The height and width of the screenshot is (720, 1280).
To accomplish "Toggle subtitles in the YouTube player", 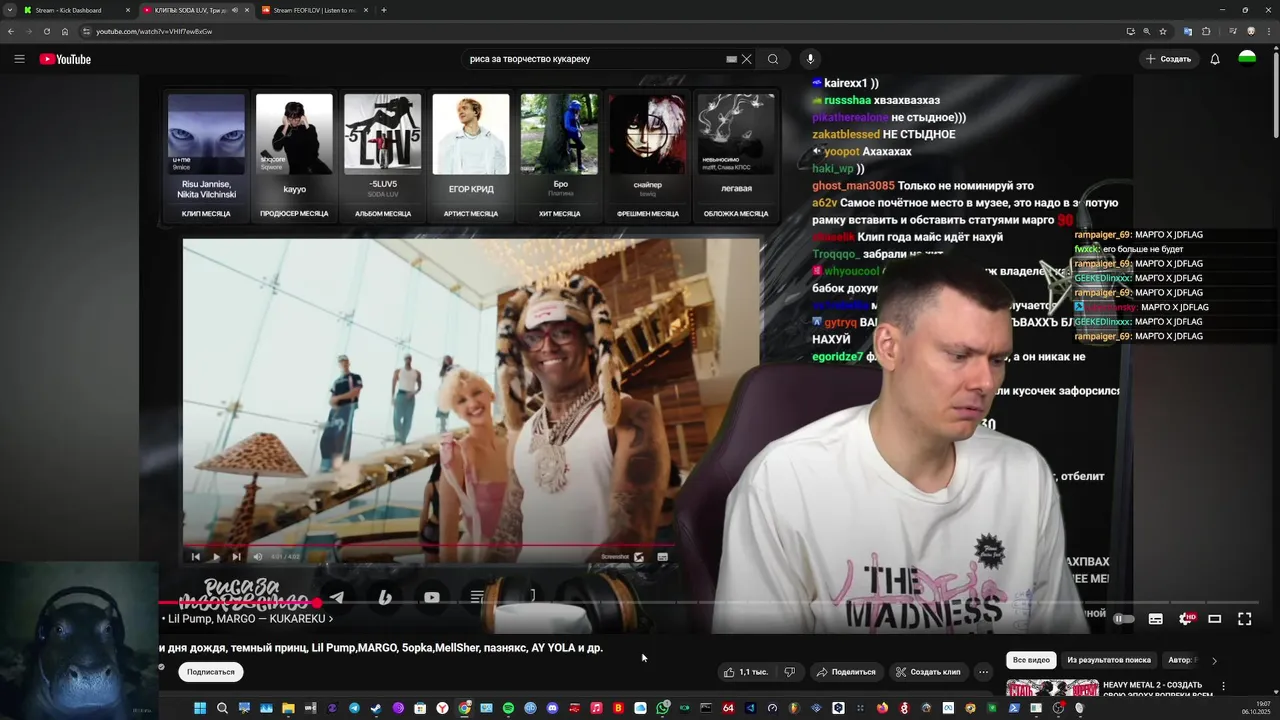I will point(1155,619).
